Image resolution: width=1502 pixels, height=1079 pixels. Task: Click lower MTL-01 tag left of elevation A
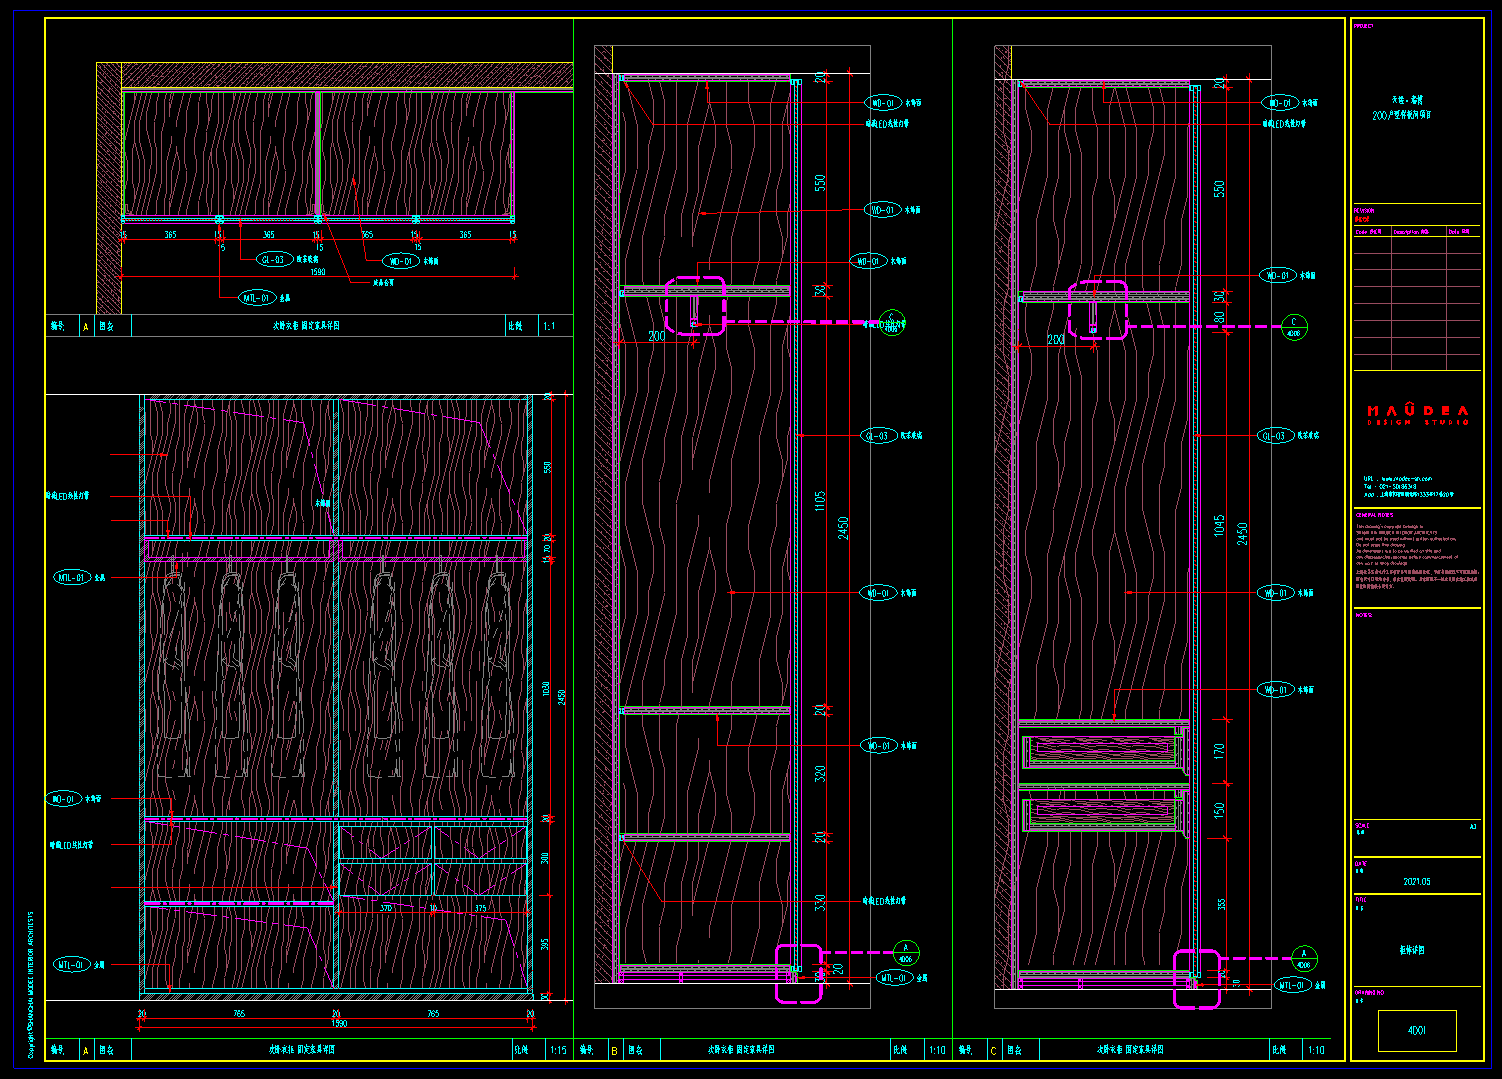pyautogui.click(x=72, y=965)
